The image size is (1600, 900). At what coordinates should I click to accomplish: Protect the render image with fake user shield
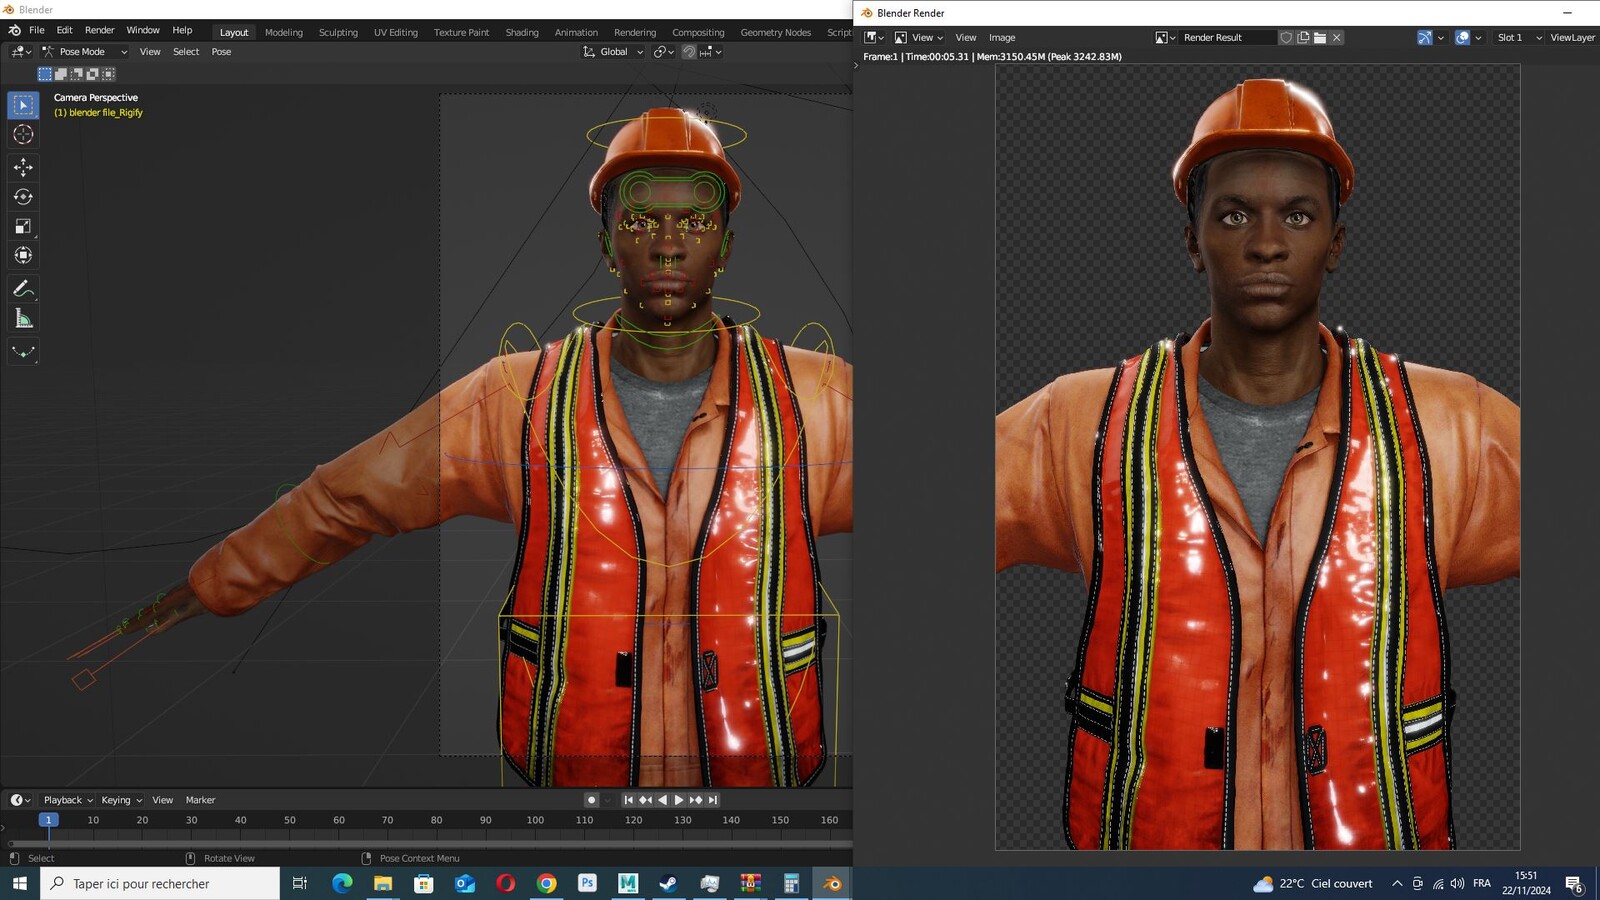pos(1287,38)
